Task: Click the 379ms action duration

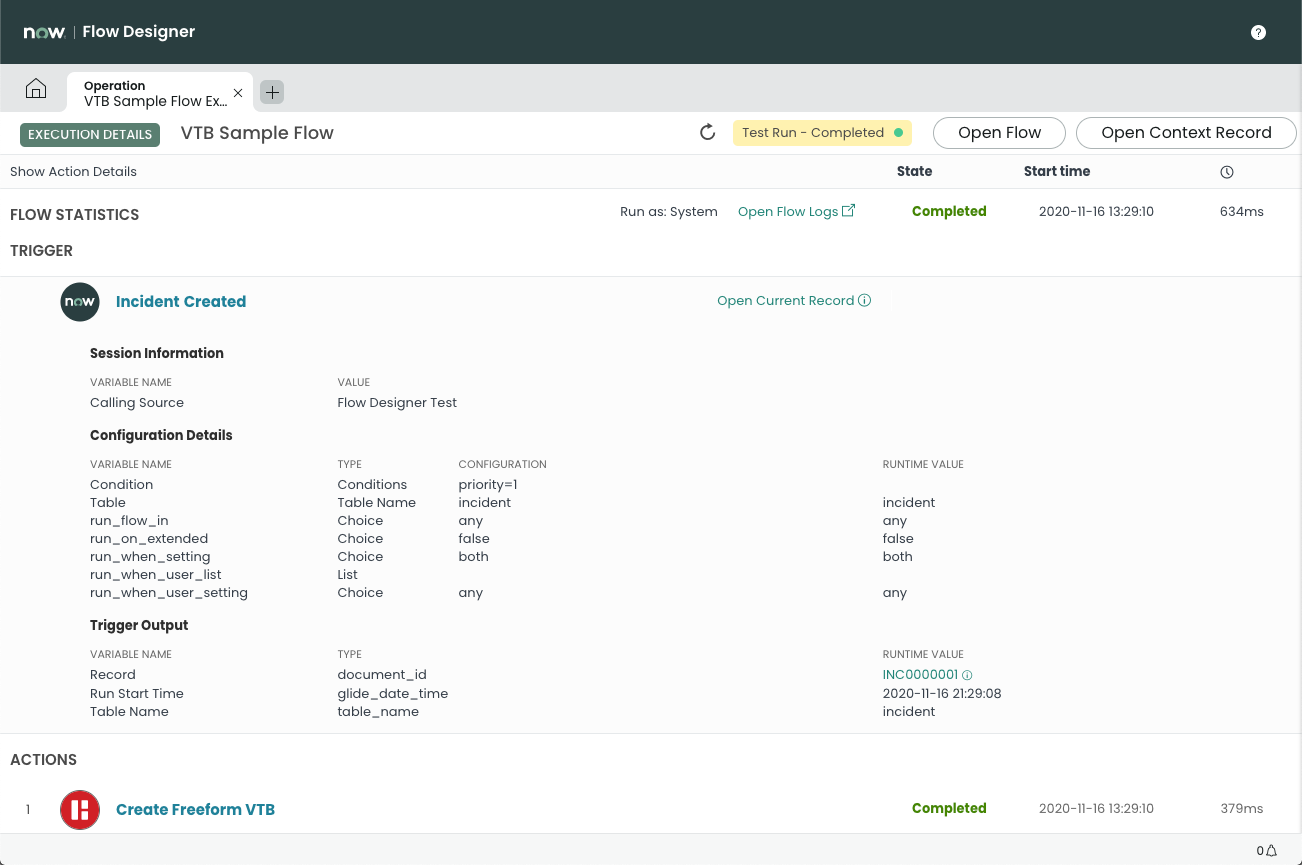Action: click(1242, 809)
